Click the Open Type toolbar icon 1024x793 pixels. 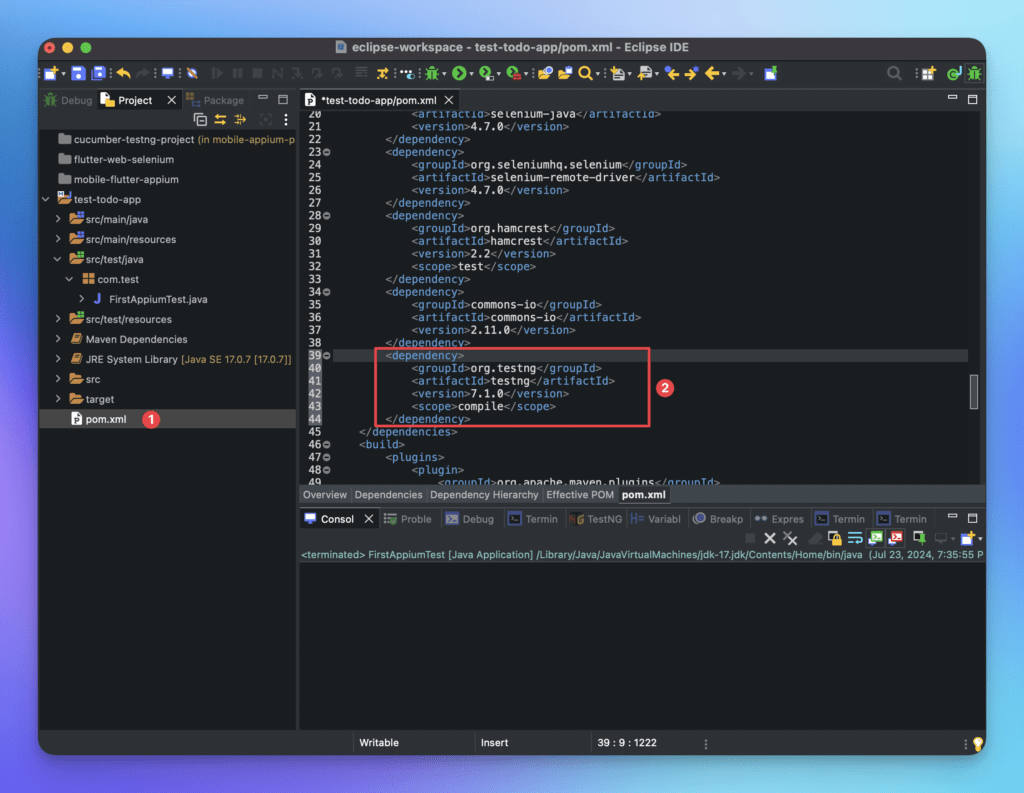[545, 73]
